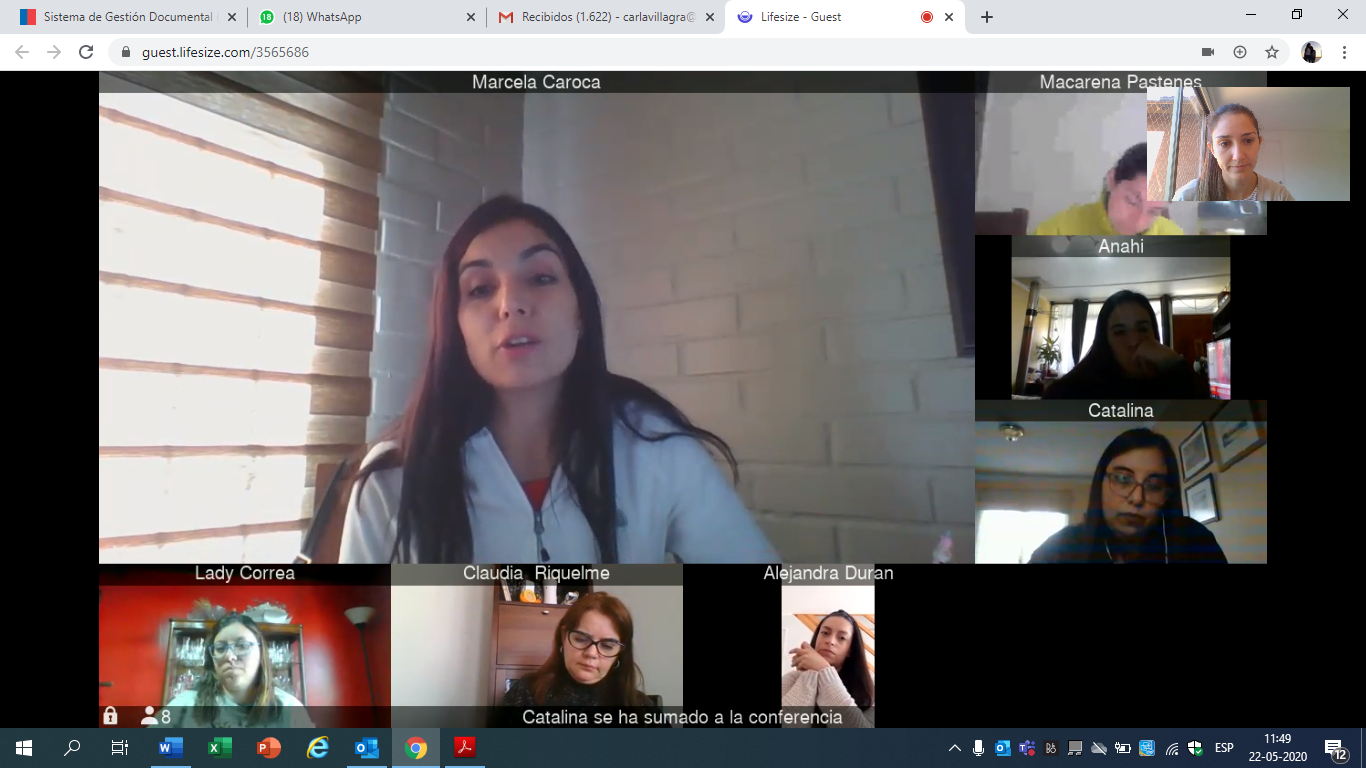Open Word from the taskbar

pyautogui.click(x=171, y=748)
